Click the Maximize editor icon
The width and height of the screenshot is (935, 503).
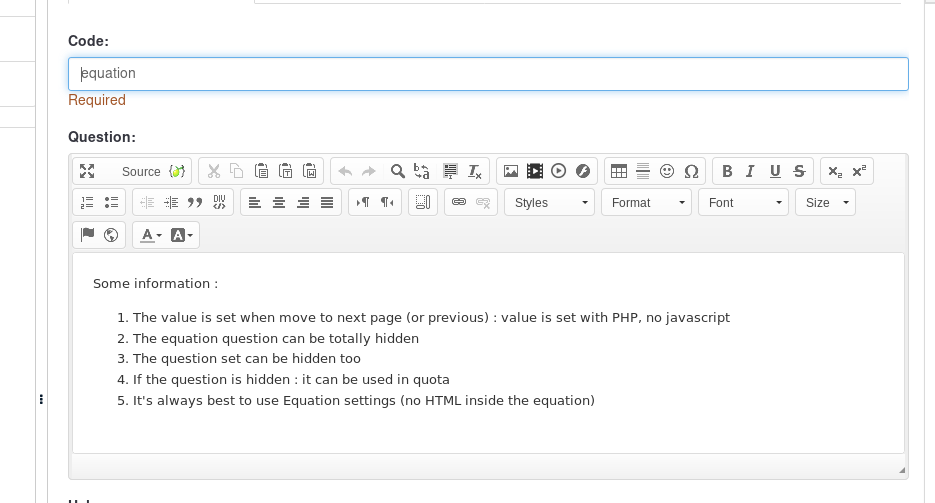point(87,171)
